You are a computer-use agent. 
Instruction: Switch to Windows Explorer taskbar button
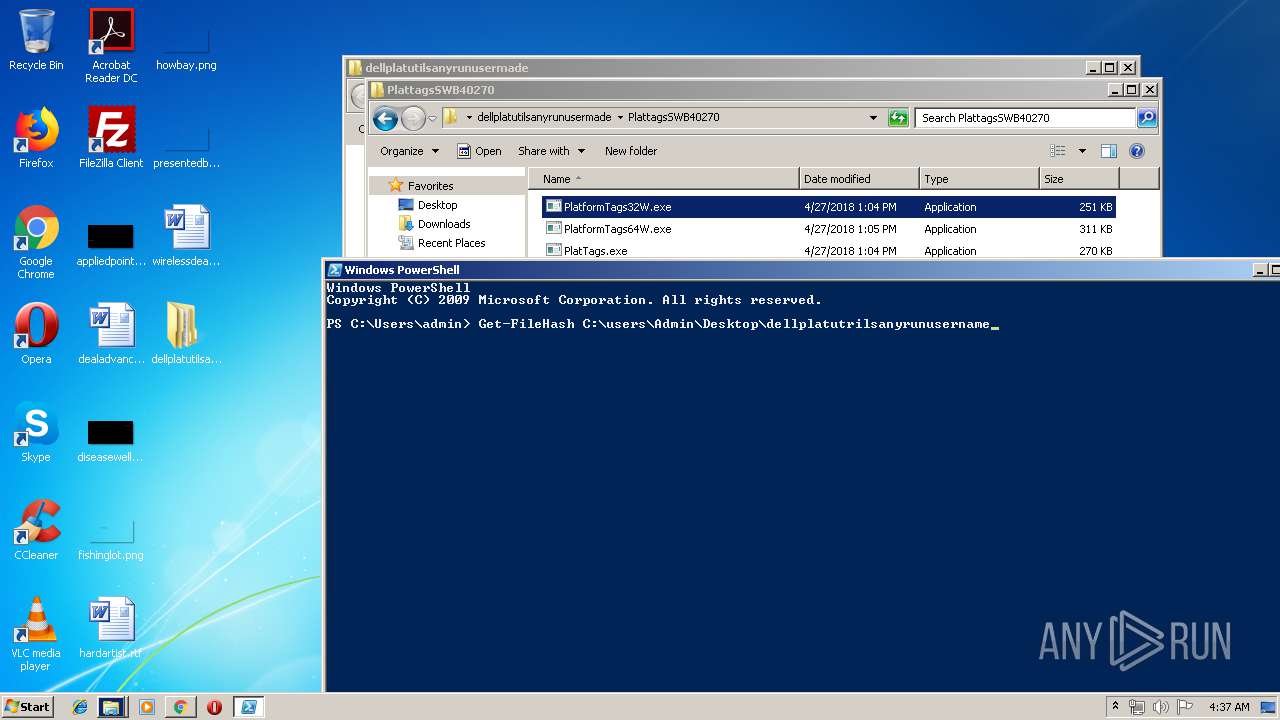(111, 707)
